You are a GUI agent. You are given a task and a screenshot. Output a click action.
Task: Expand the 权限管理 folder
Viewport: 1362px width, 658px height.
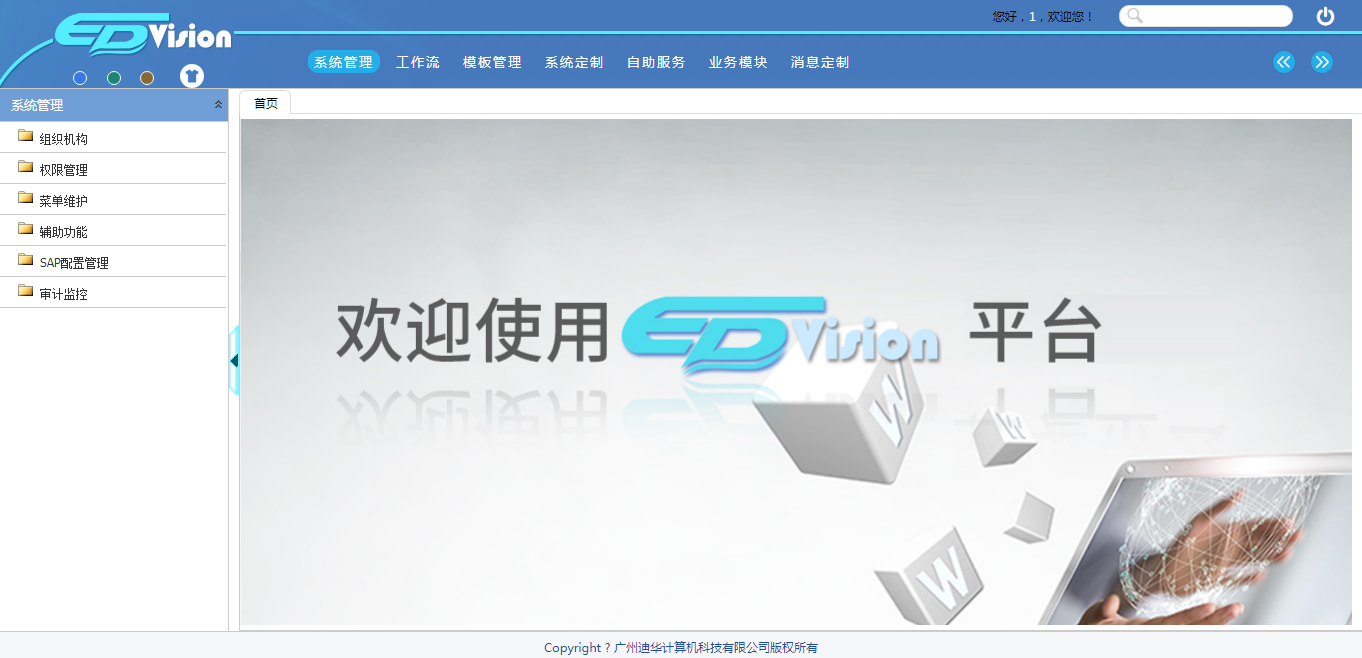coord(113,169)
